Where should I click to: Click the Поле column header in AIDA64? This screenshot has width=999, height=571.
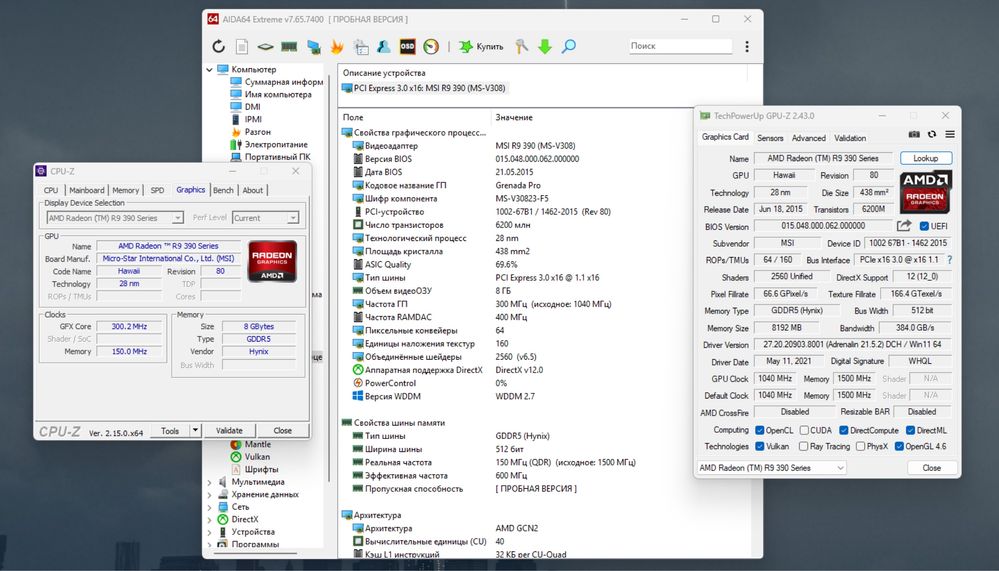click(353, 117)
